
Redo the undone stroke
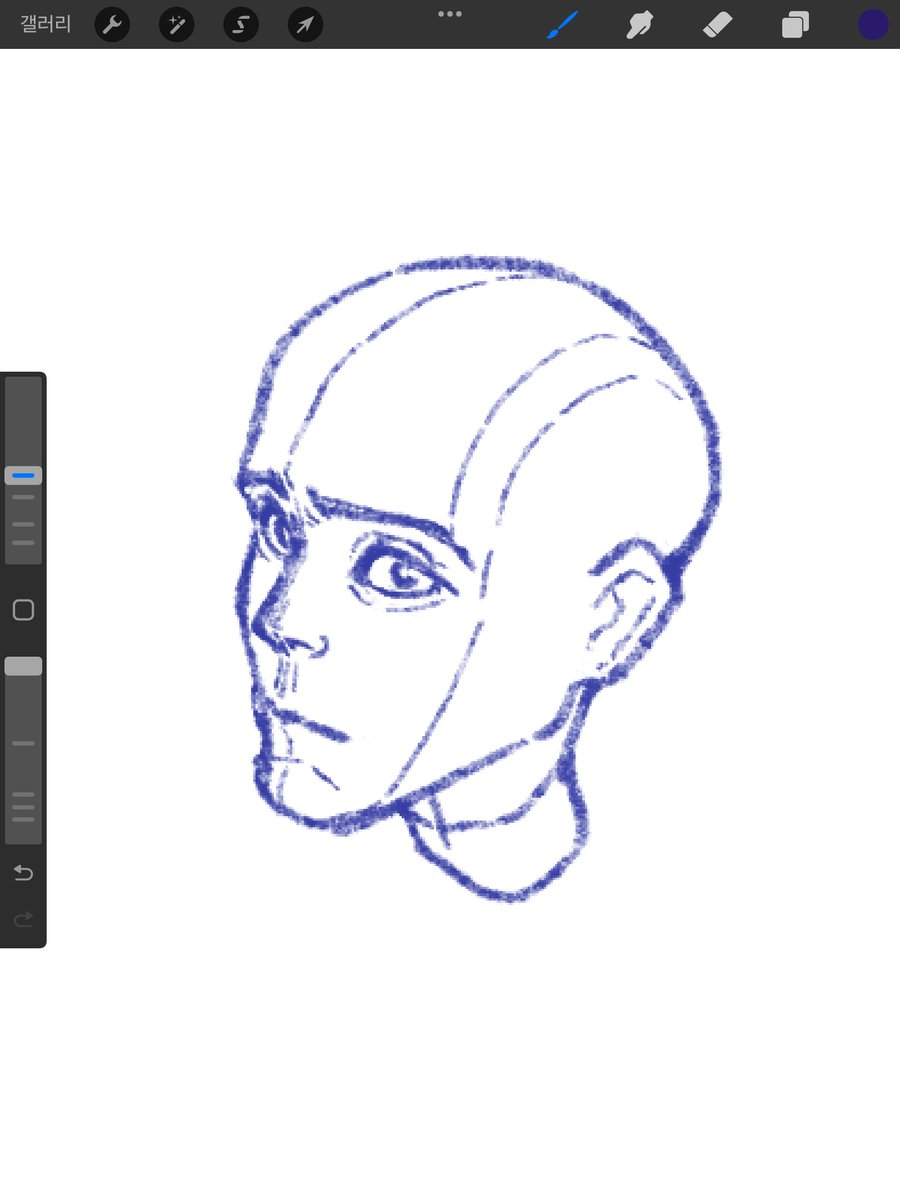tap(23, 919)
